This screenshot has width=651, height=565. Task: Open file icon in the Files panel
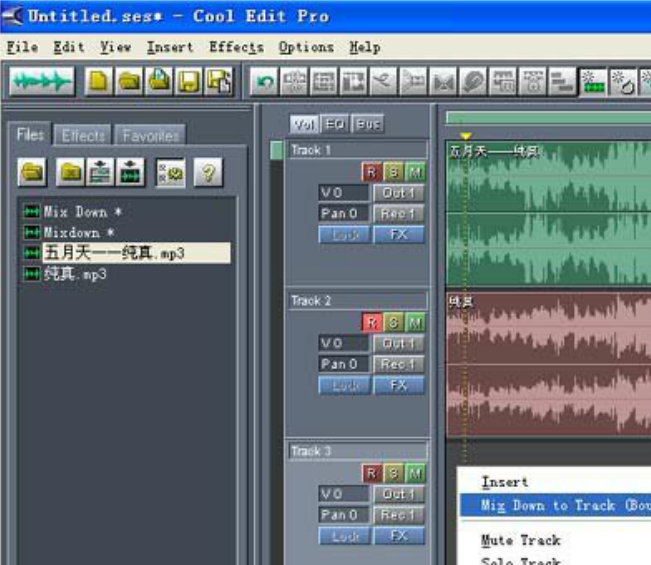[33, 173]
